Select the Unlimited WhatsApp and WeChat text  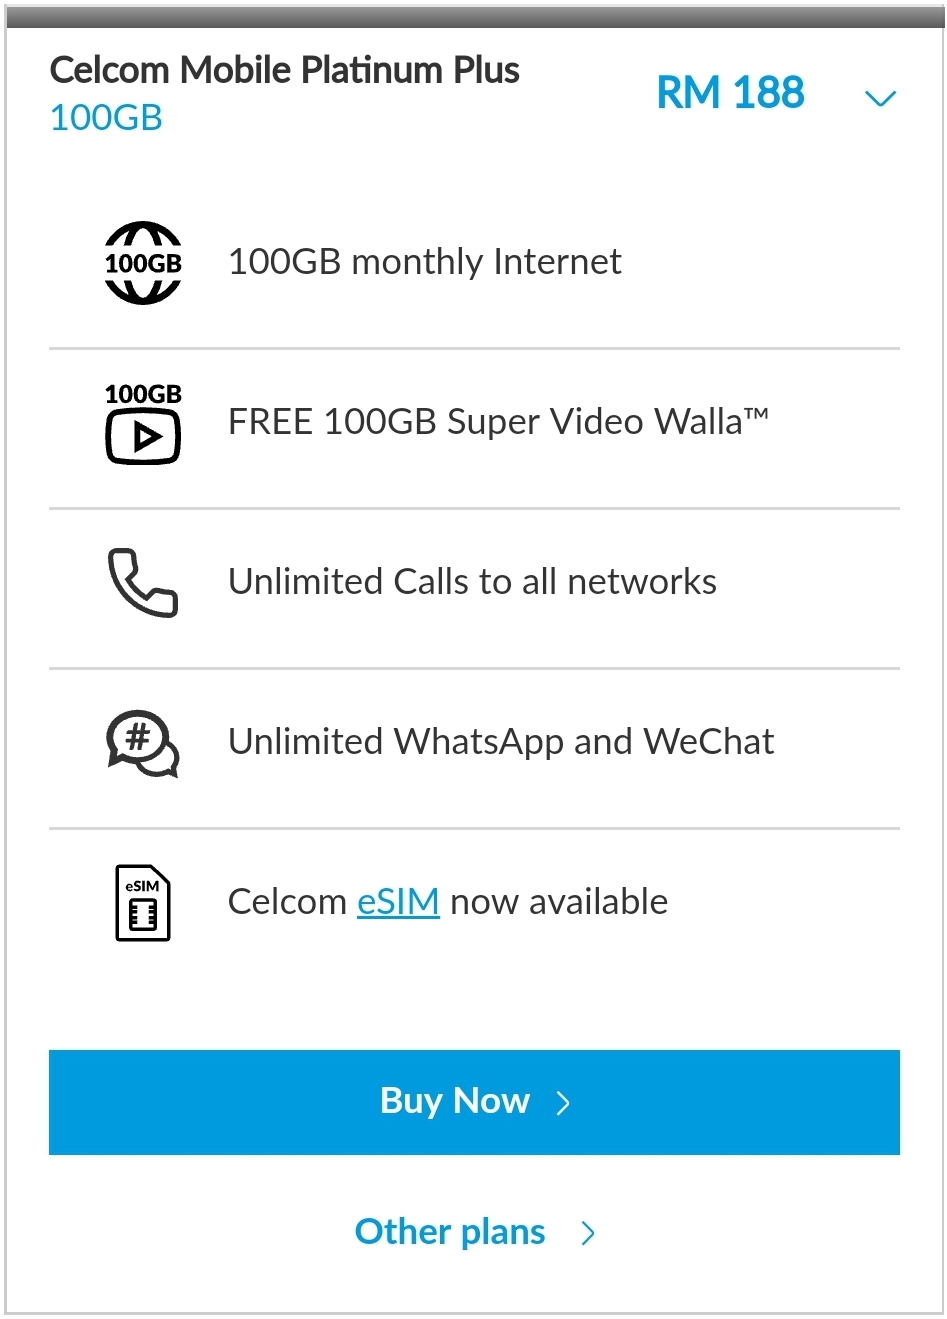501,742
